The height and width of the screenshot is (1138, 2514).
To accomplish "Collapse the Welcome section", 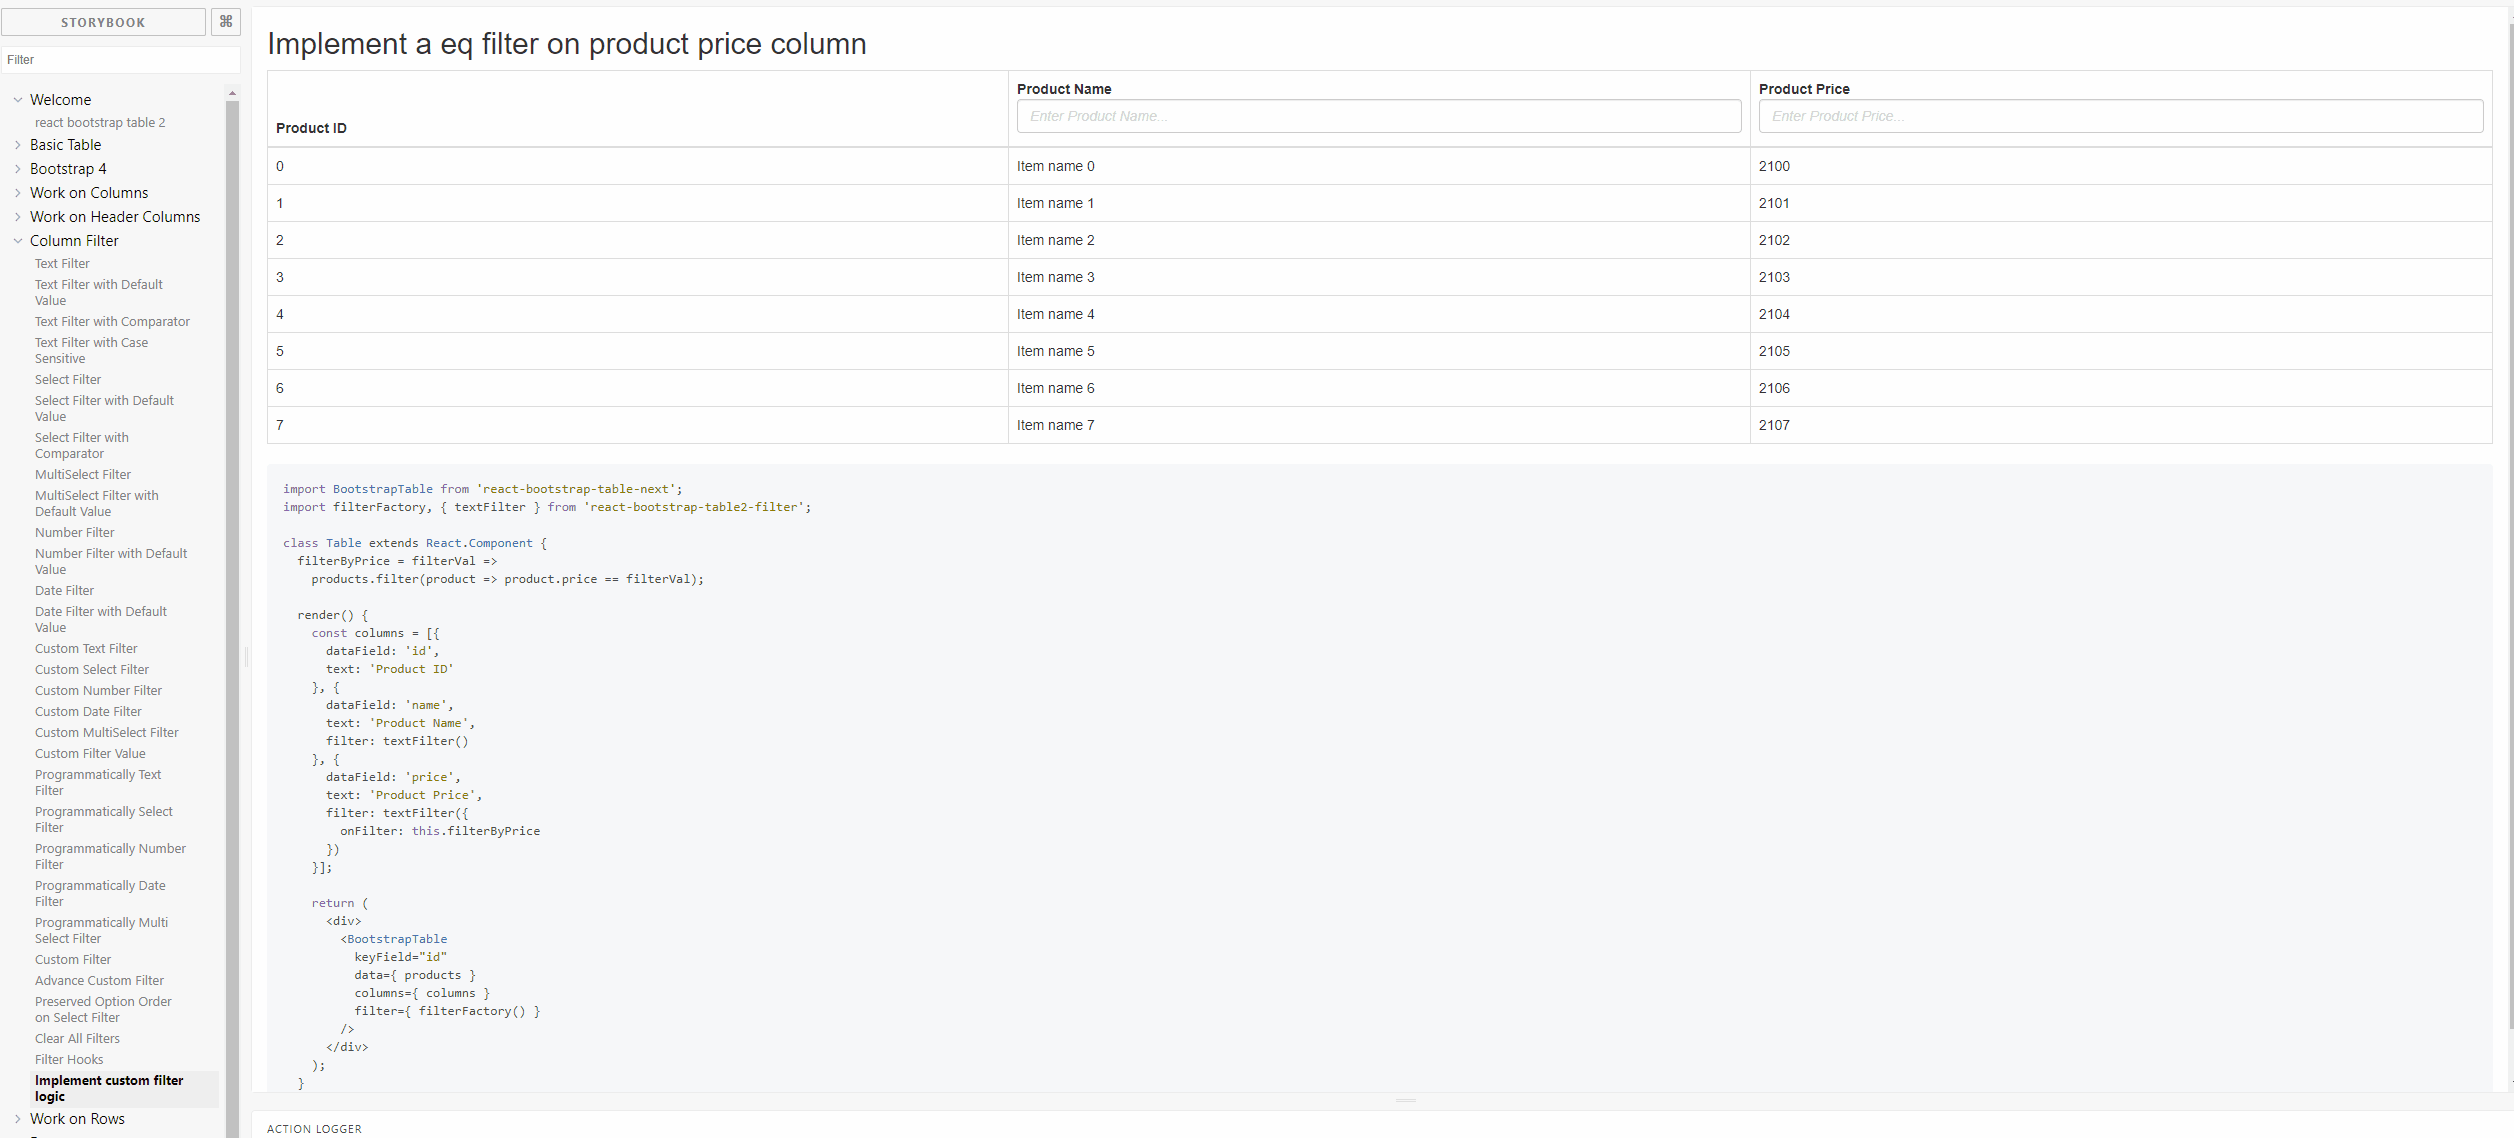I will pyautogui.click(x=58, y=99).
